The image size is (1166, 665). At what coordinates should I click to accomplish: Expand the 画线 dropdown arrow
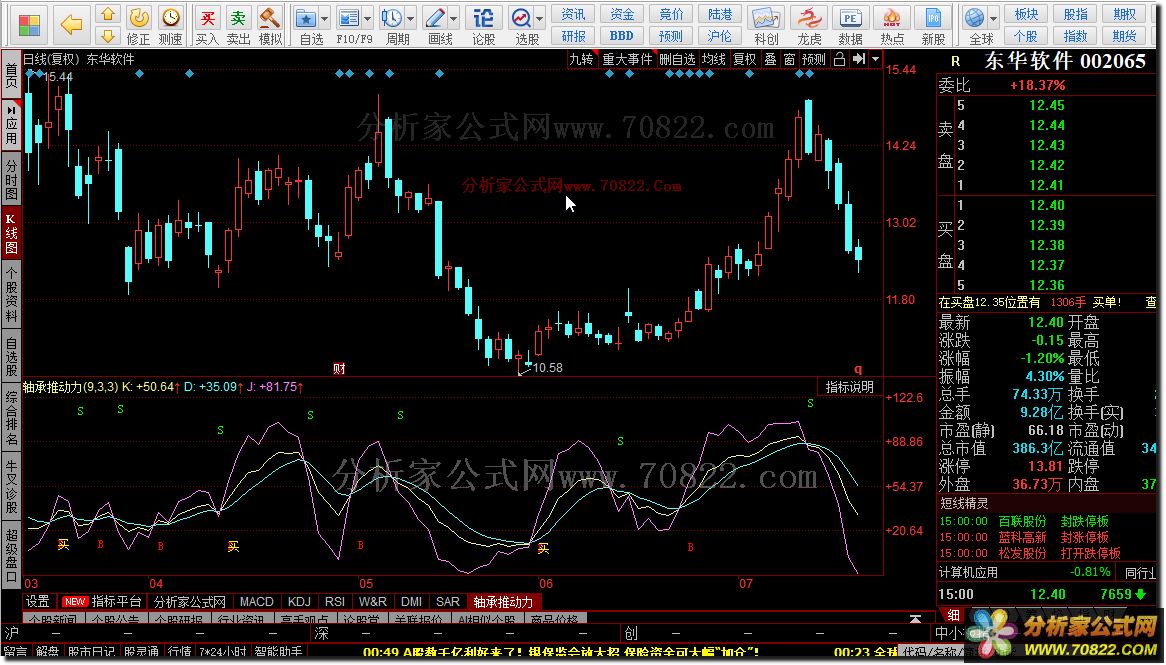[454, 19]
